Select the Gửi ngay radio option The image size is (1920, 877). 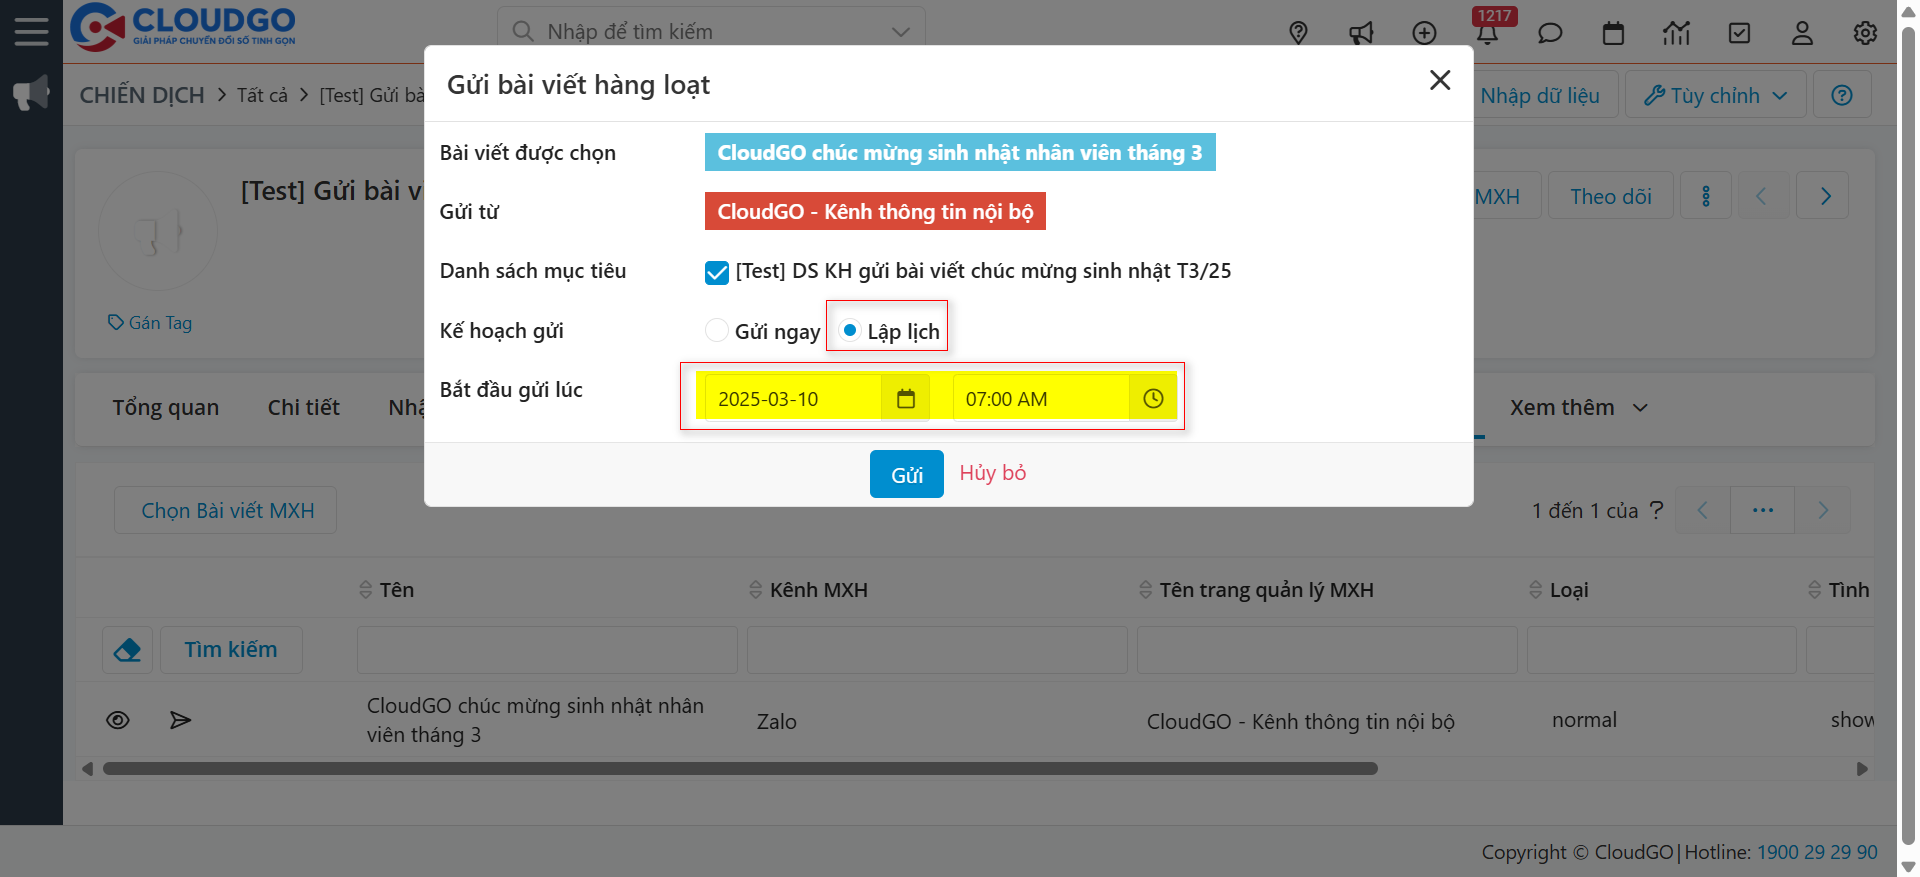pos(717,330)
